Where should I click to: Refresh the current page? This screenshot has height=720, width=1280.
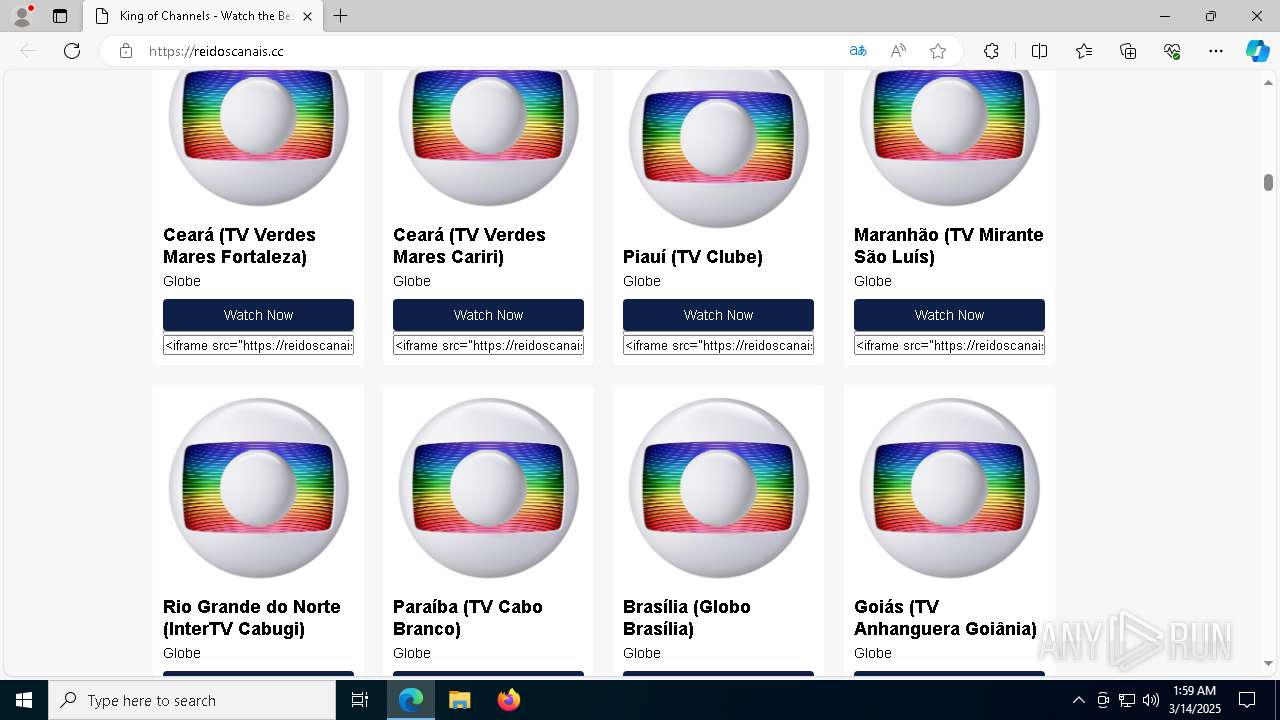click(72, 51)
